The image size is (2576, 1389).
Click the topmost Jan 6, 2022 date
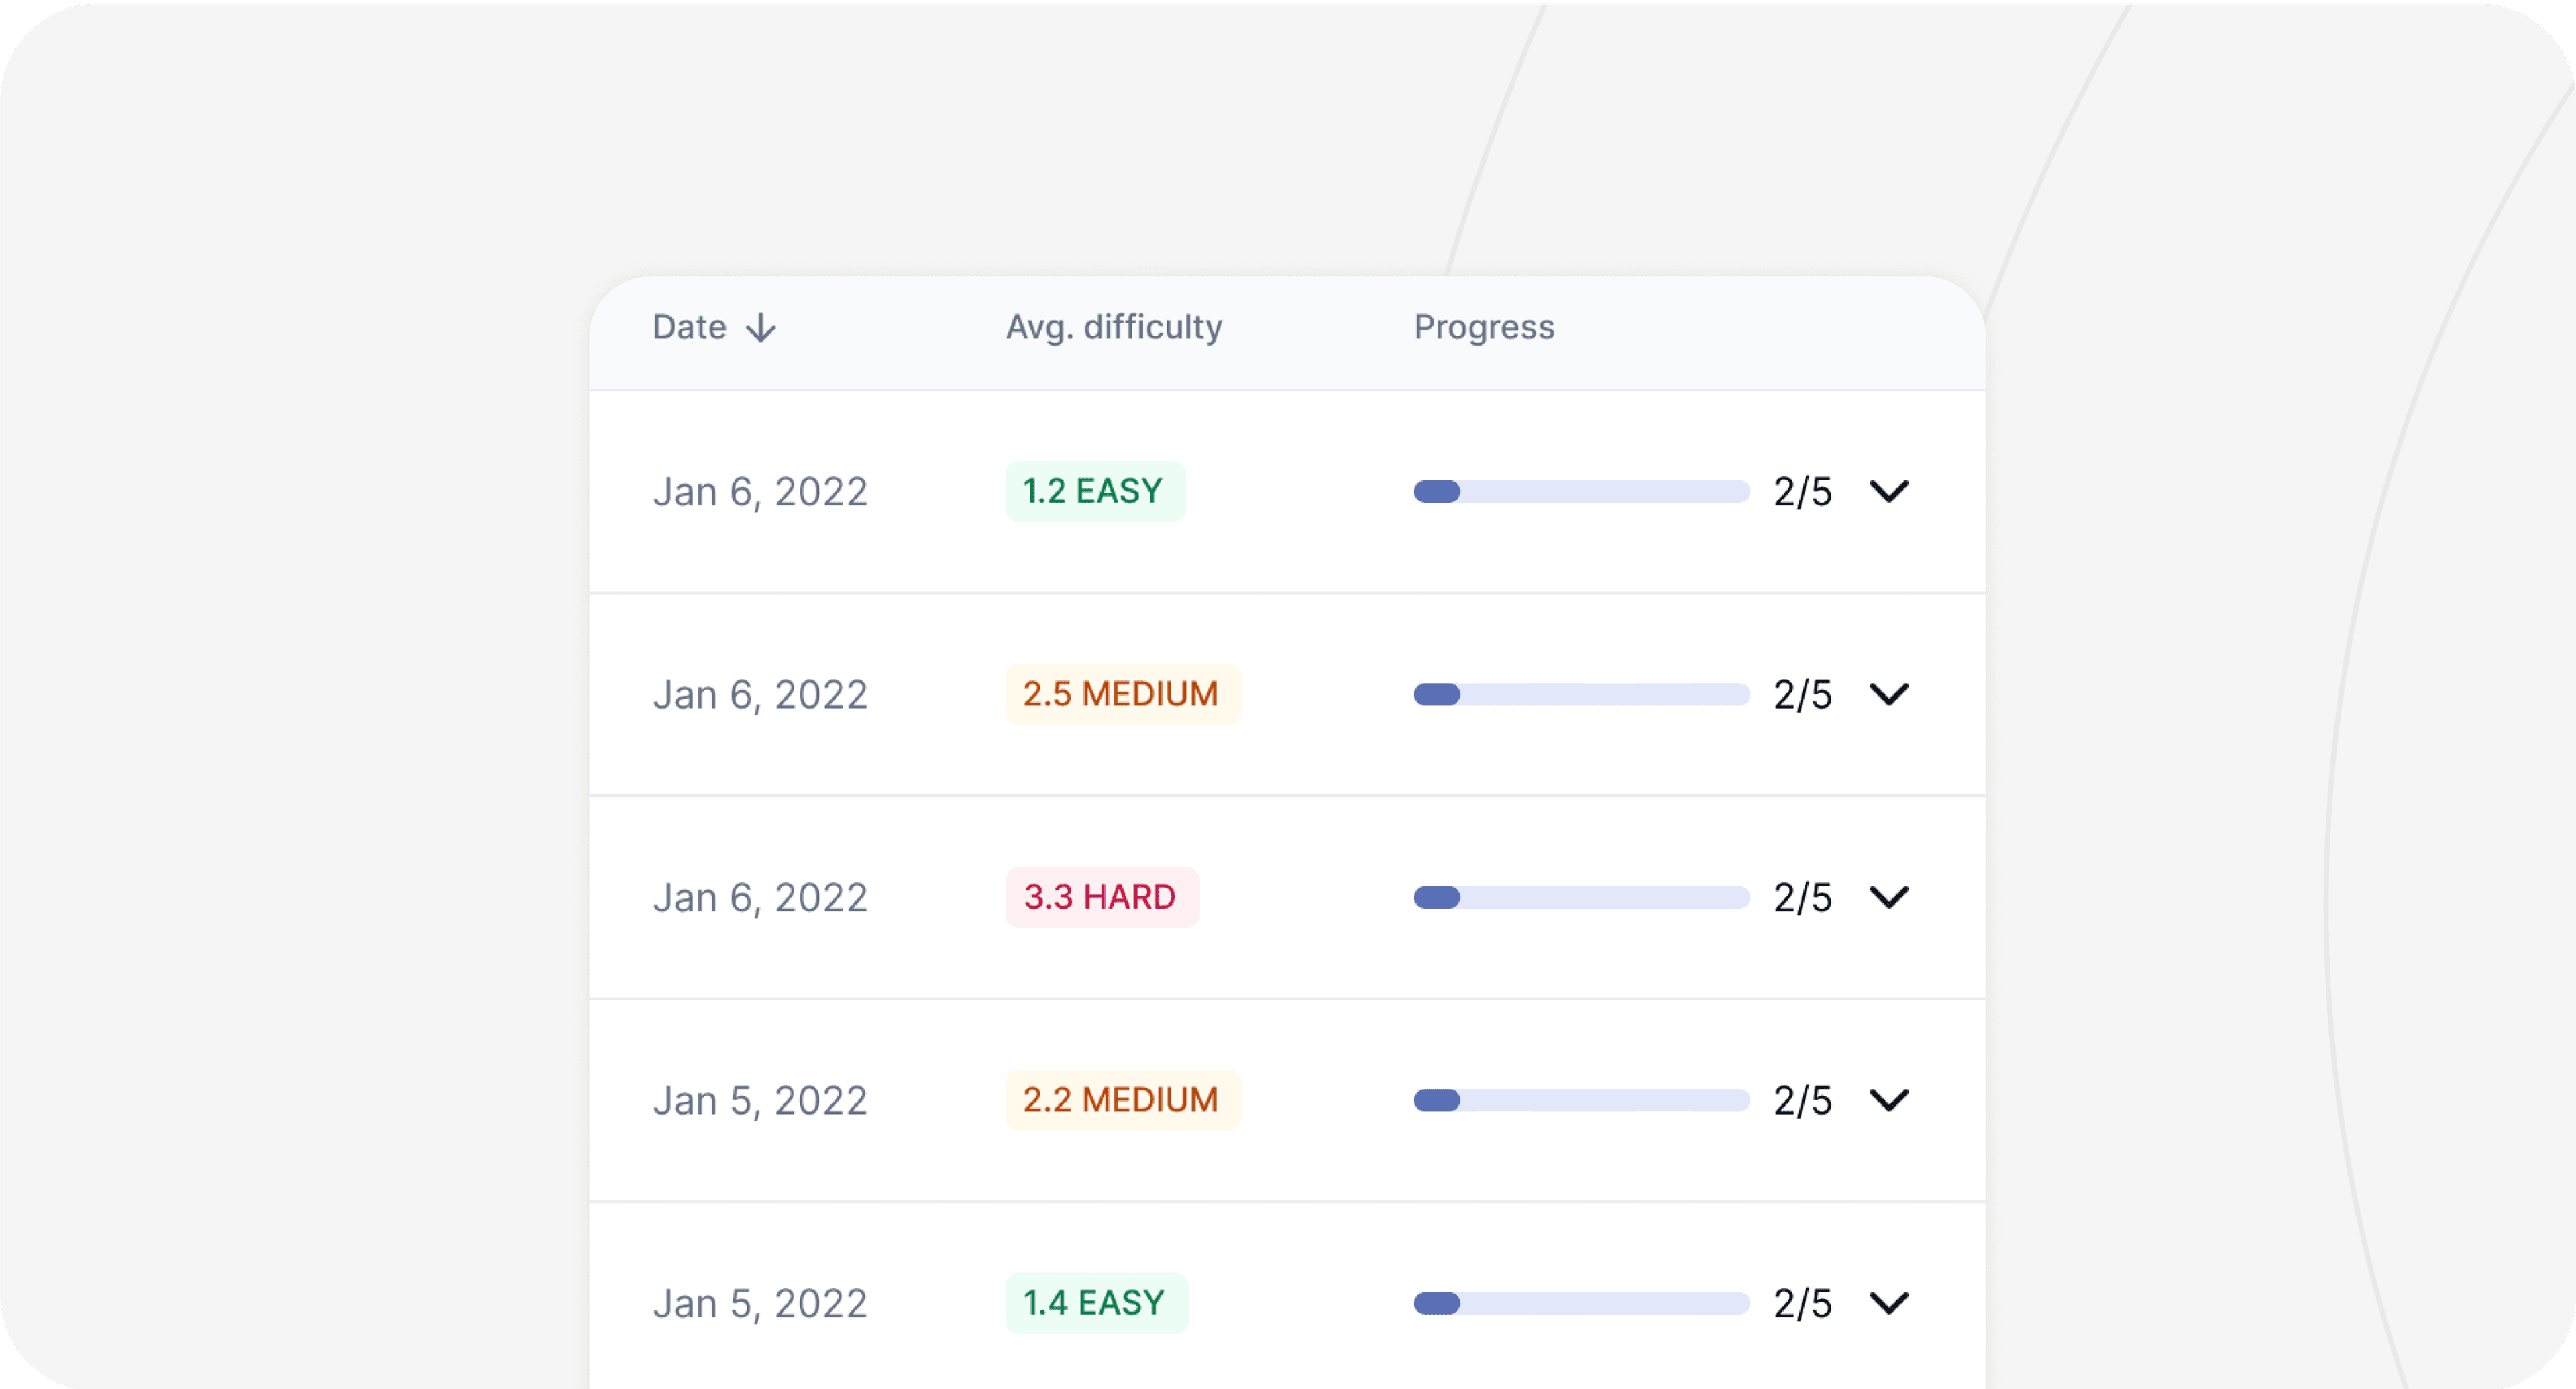pos(761,491)
